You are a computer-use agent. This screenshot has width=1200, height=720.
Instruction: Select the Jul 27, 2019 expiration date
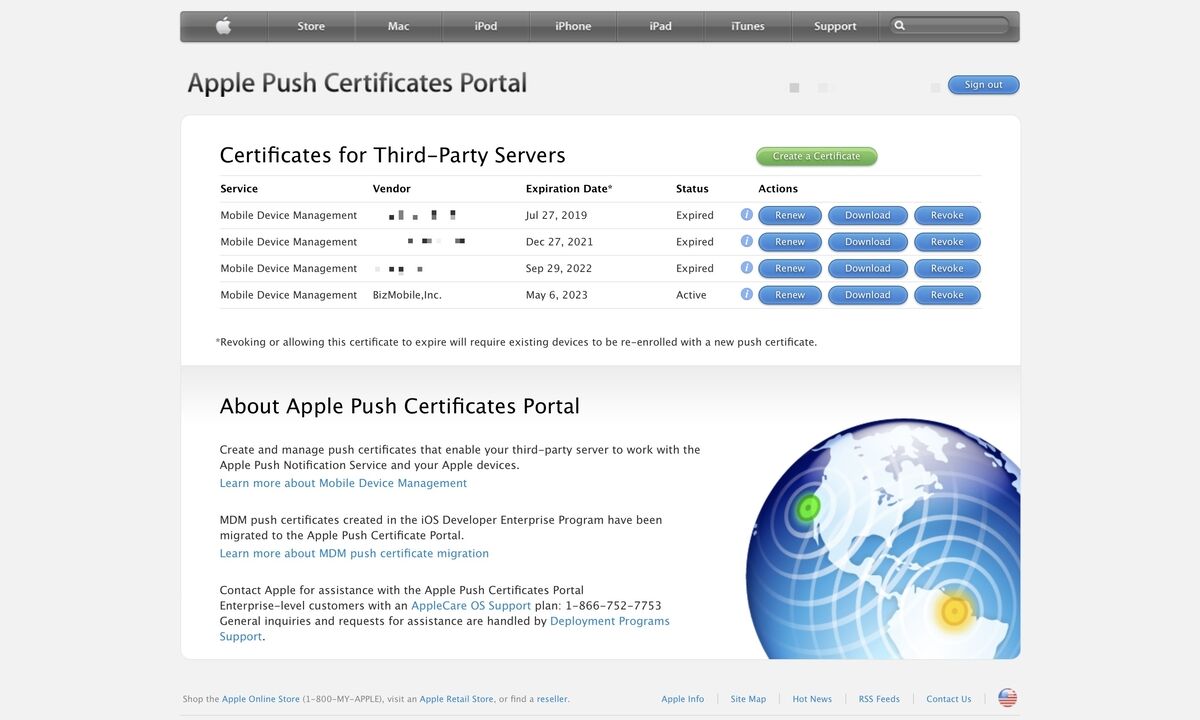click(556, 215)
